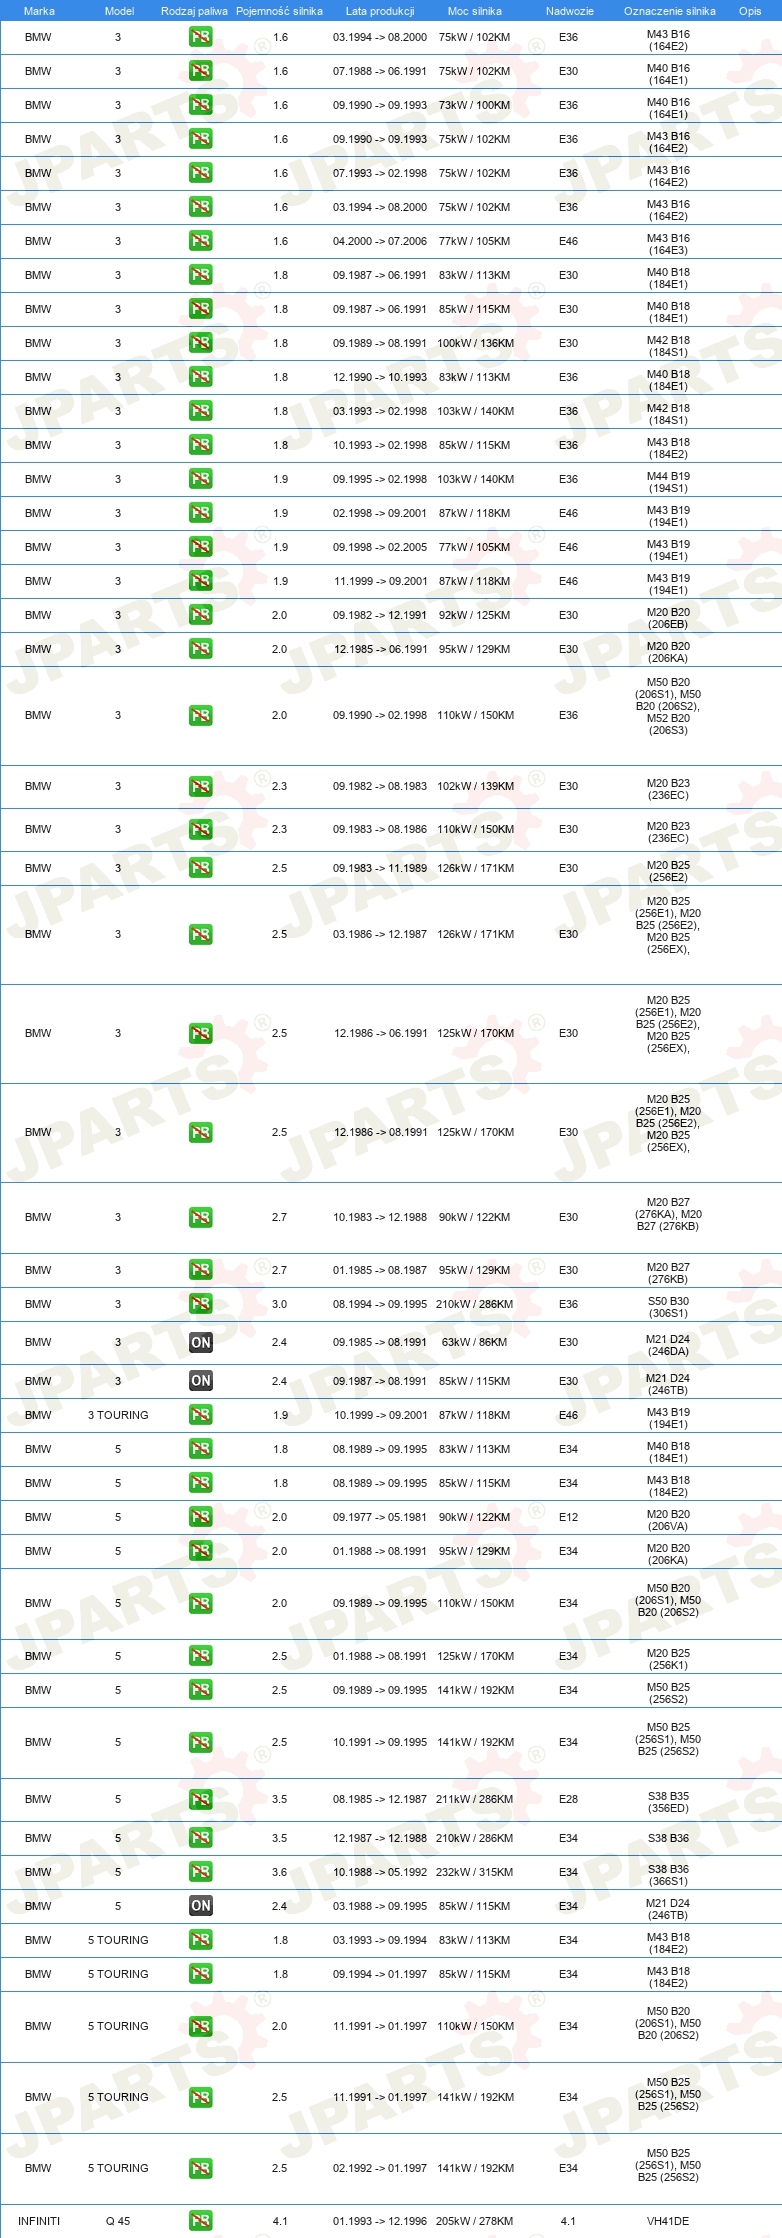Click the 232kW / 315KM power cell
This screenshot has height=2238, width=782.
[x=475, y=1872]
